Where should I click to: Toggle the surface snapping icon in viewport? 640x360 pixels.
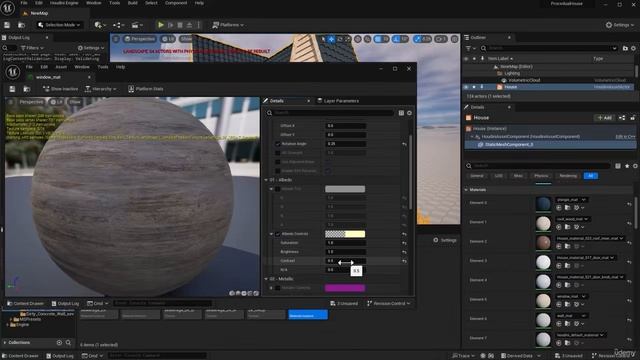tap(367, 39)
